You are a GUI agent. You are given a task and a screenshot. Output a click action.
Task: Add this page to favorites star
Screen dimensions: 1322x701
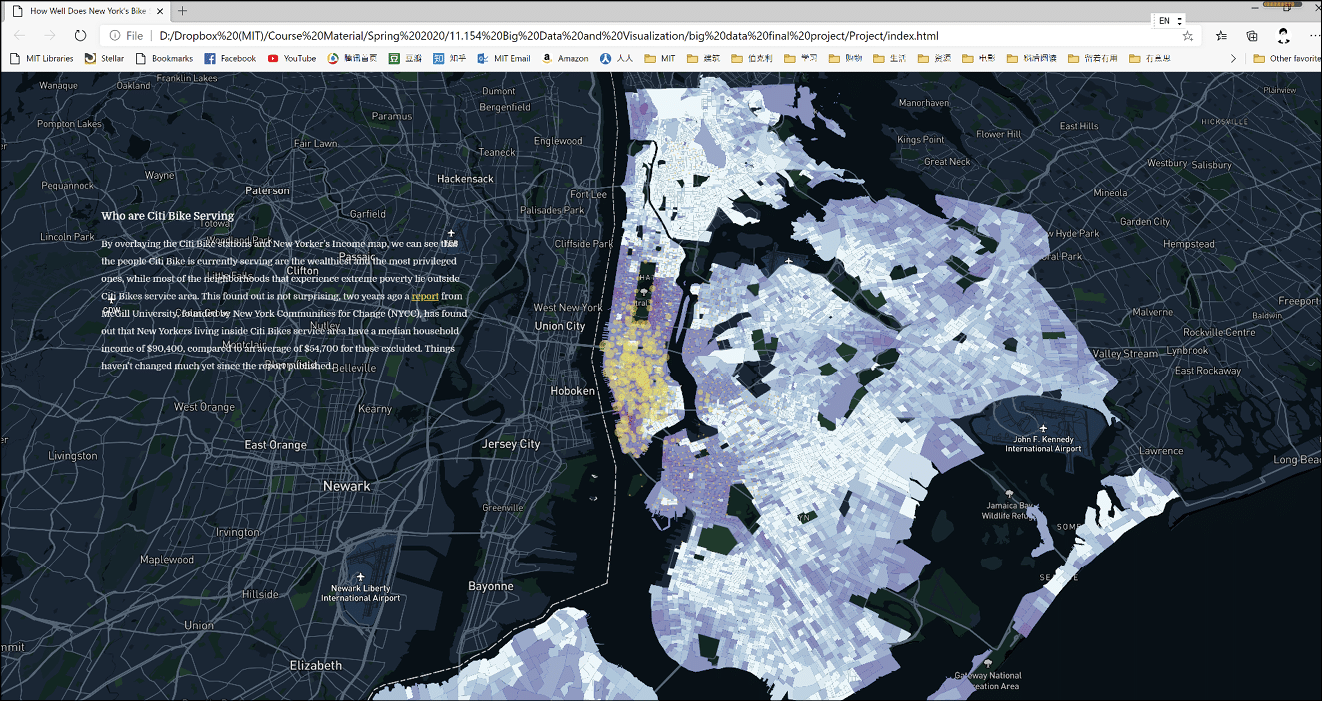[x=1188, y=35]
